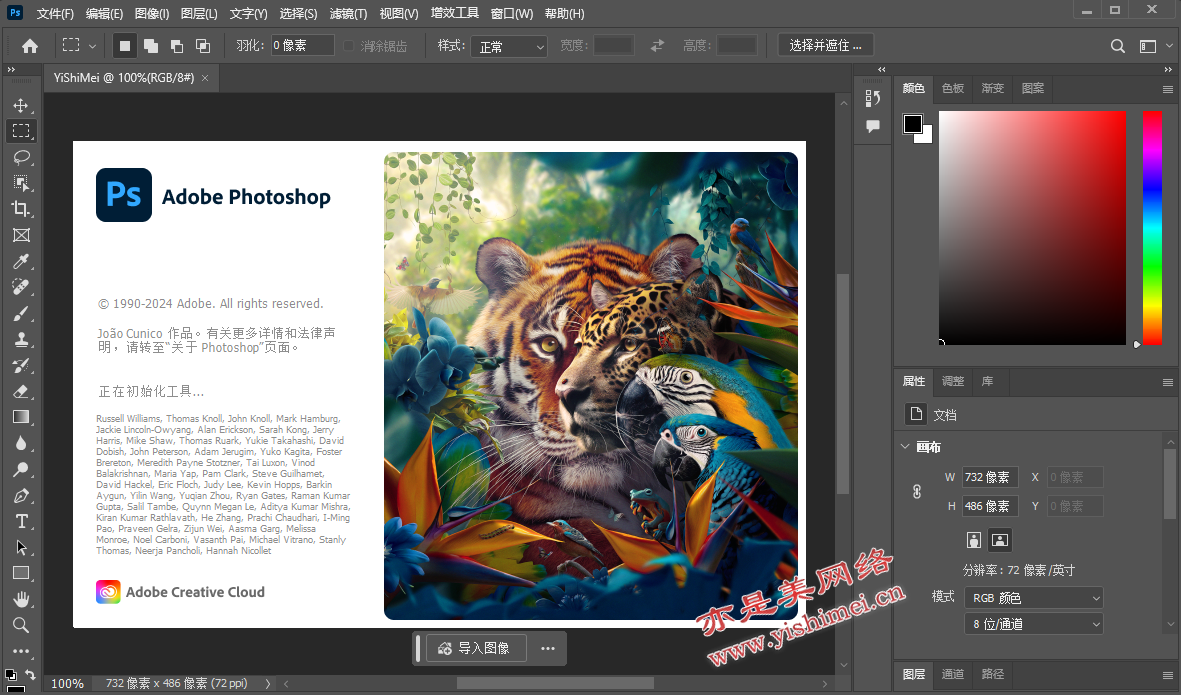Collapse the 画布 section
Screen dimensions: 1181x695
click(905, 447)
